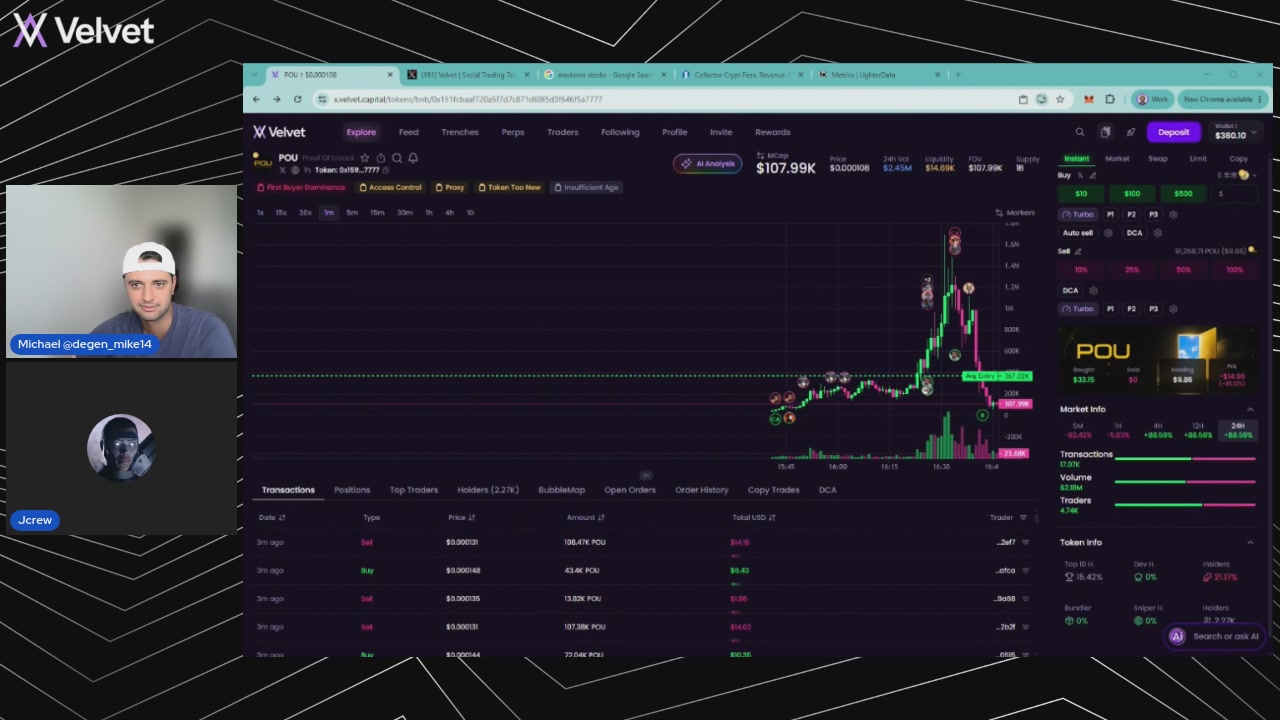Screen dimensions: 1280x720
Task: Toggle the Auto sell option
Action: click(x=1077, y=233)
